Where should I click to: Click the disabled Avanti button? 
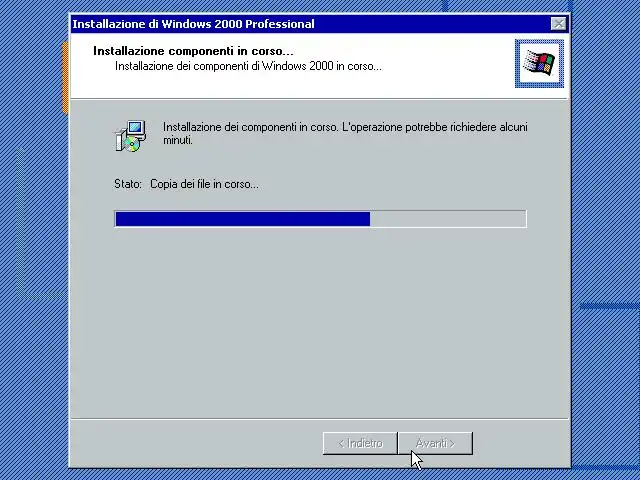click(436, 443)
